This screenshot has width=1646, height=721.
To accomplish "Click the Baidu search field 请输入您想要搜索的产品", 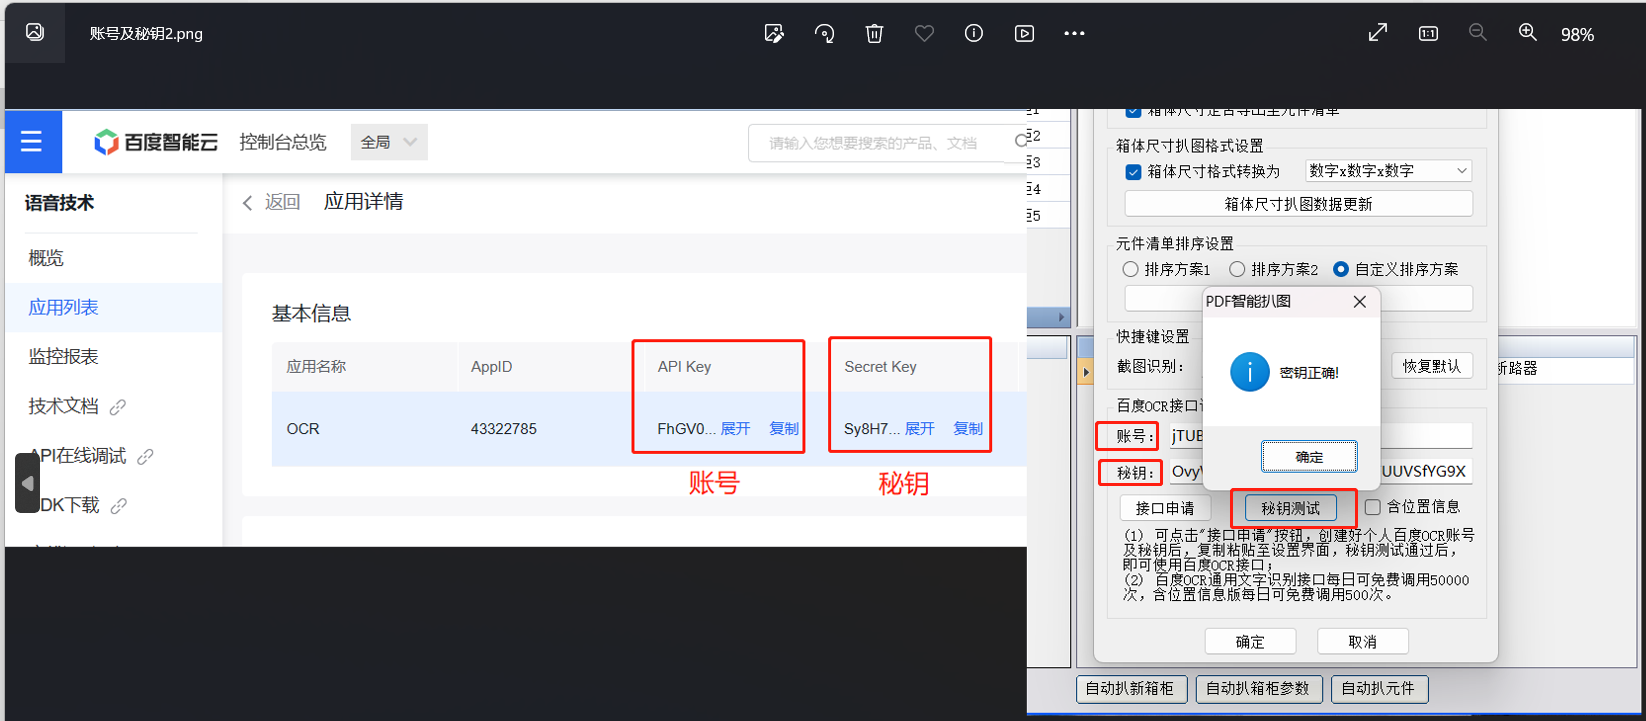I will coord(887,143).
